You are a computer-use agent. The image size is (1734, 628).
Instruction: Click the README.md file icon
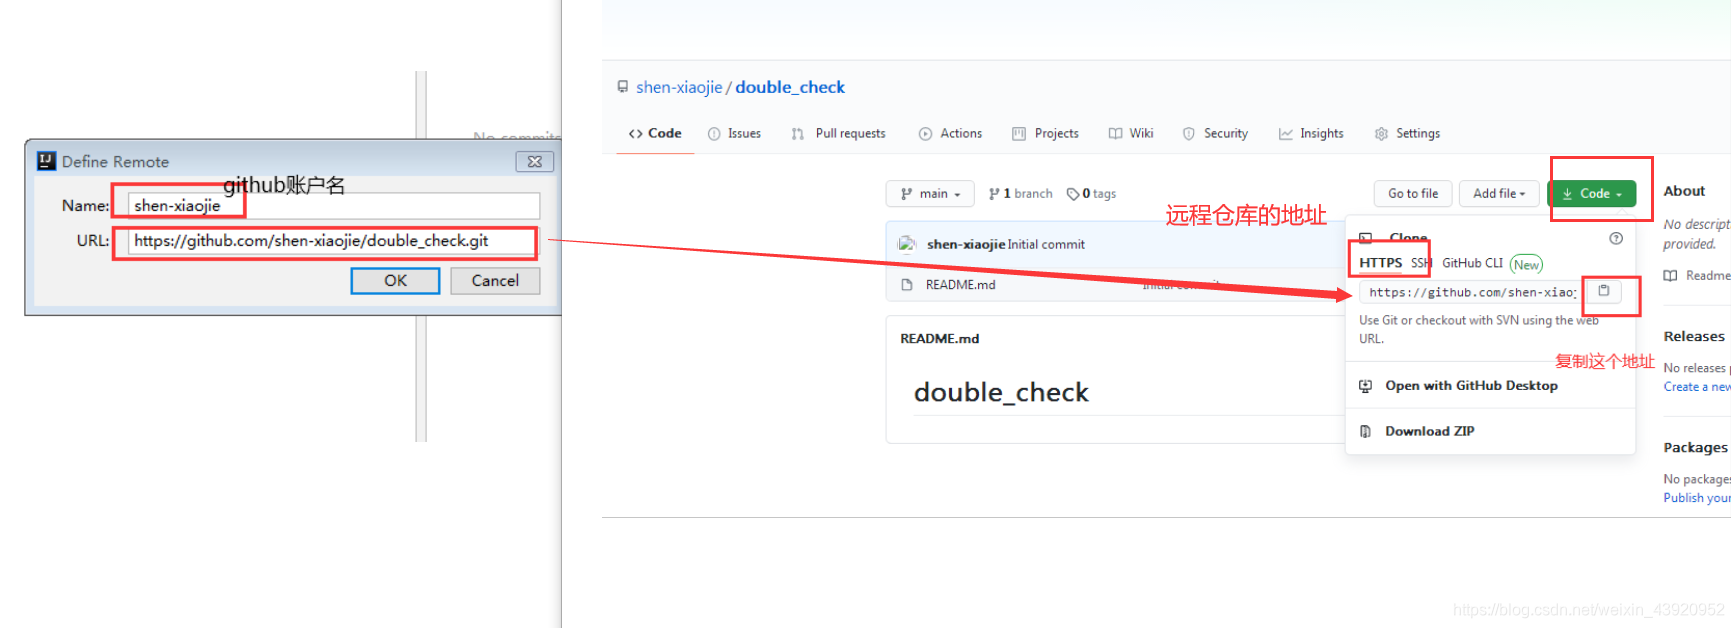click(x=907, y=285)
